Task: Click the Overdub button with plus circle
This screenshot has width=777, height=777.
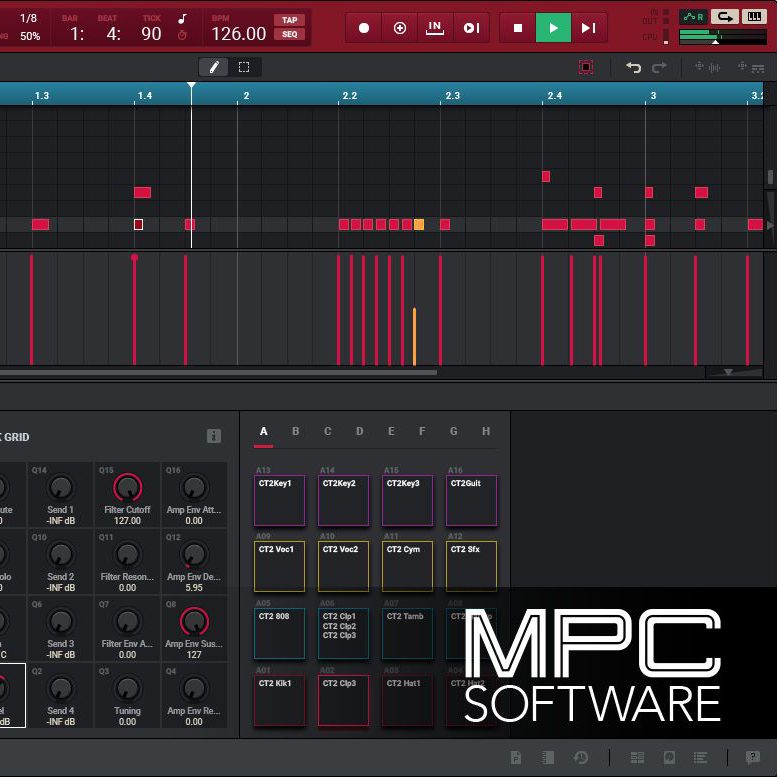Action: pos(399,28)
